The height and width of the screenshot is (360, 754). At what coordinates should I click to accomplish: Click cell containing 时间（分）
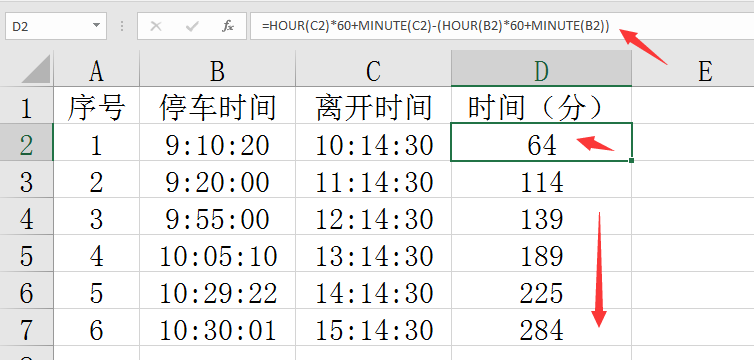coord(541,105)
